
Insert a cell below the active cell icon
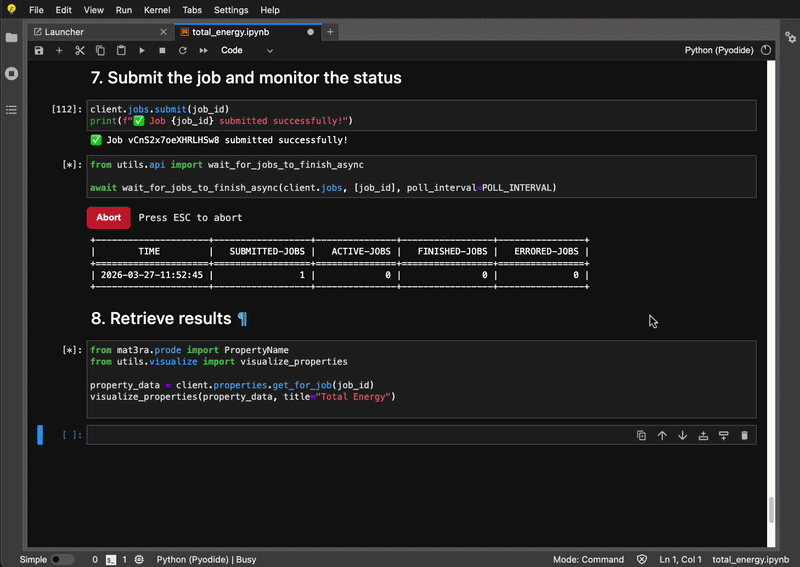pyautogui.click(x=723, y=435)
